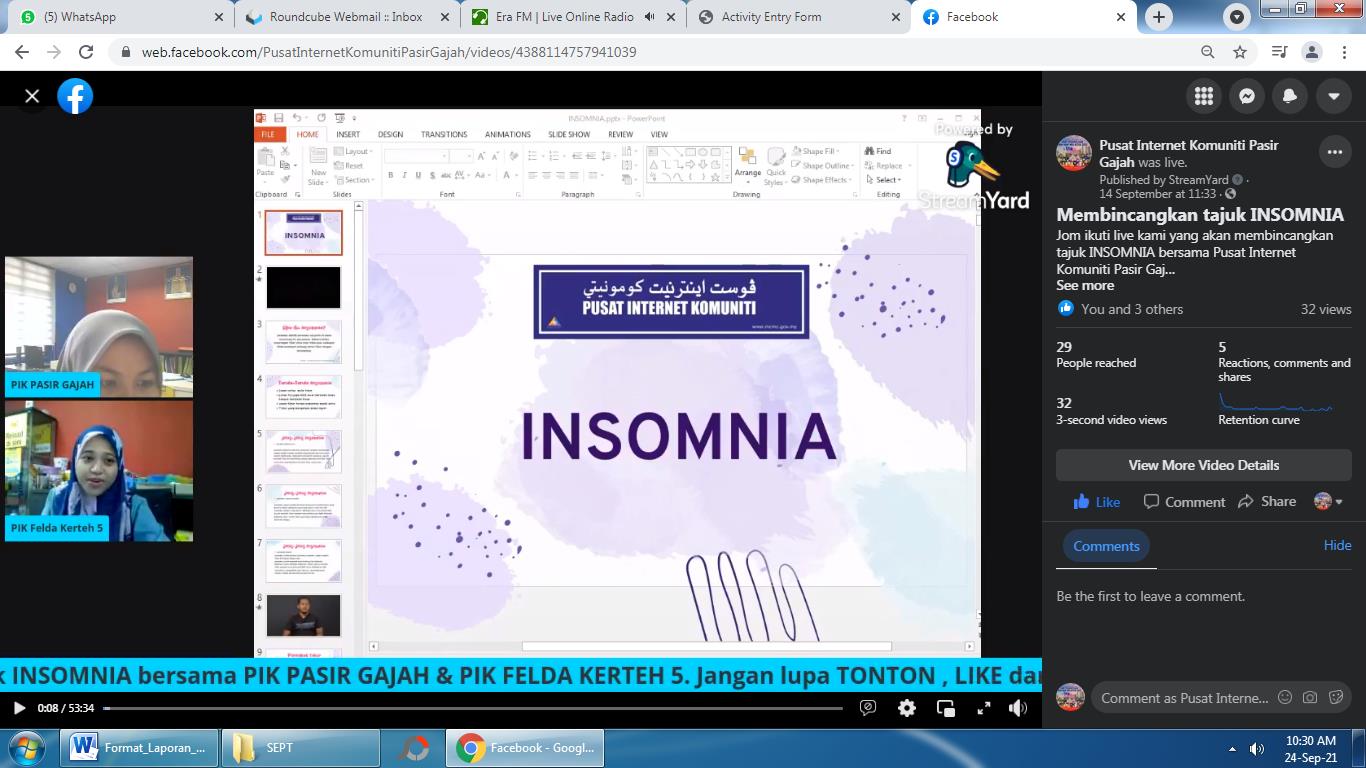The height and width of the screenshot is (768, 1366).
Task: Hide the comments section
Action: pos(1337,545)
